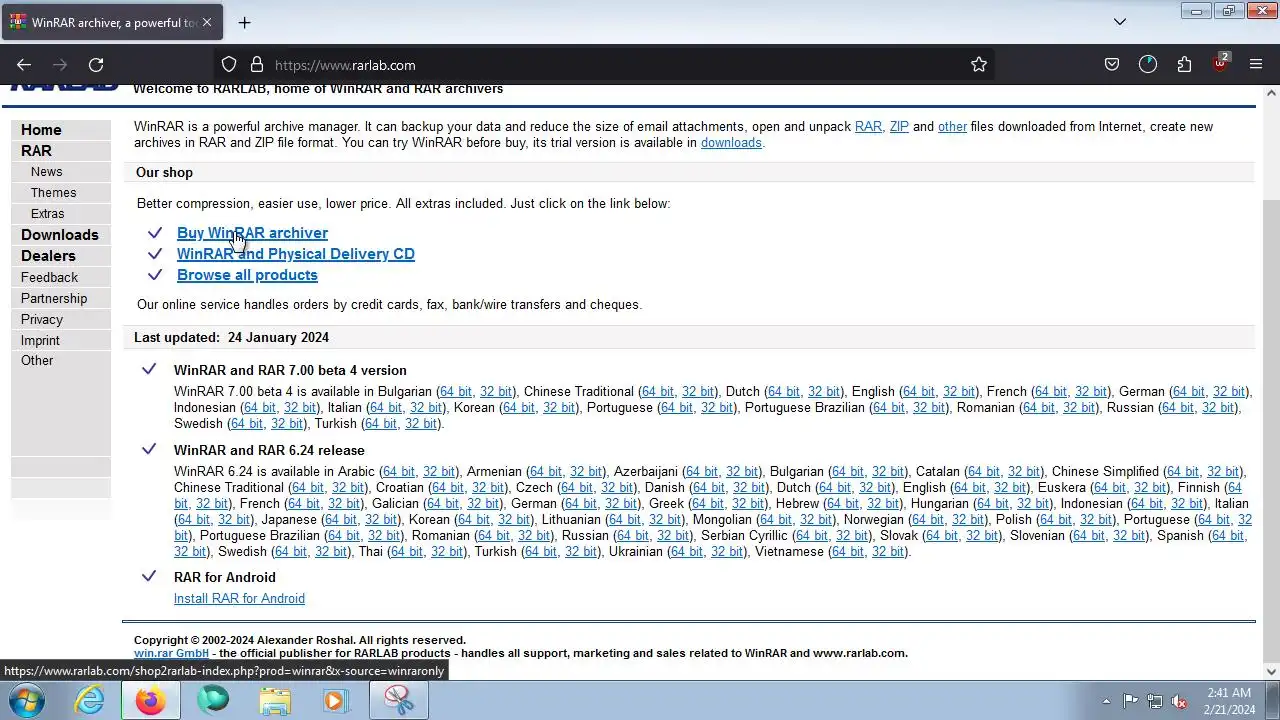Open the list all tabs chevron
The height and width of the screenshot is (720, 1280).
pos(1120,22)
